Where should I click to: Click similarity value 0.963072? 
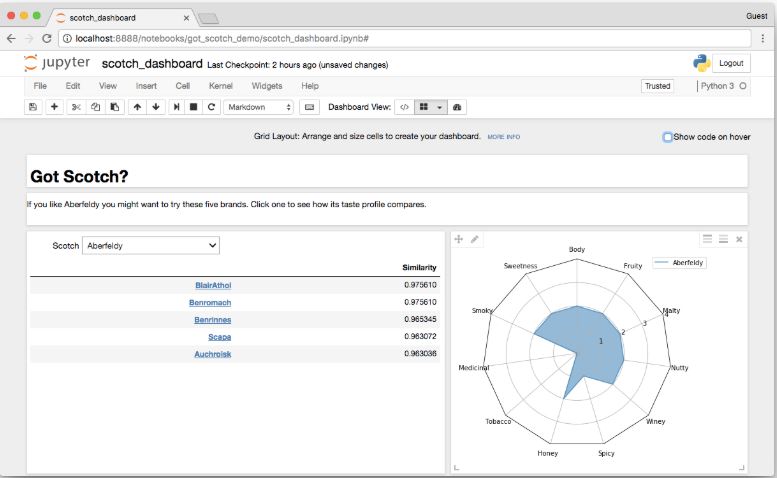pyautogui.click(x=420, y=336)
